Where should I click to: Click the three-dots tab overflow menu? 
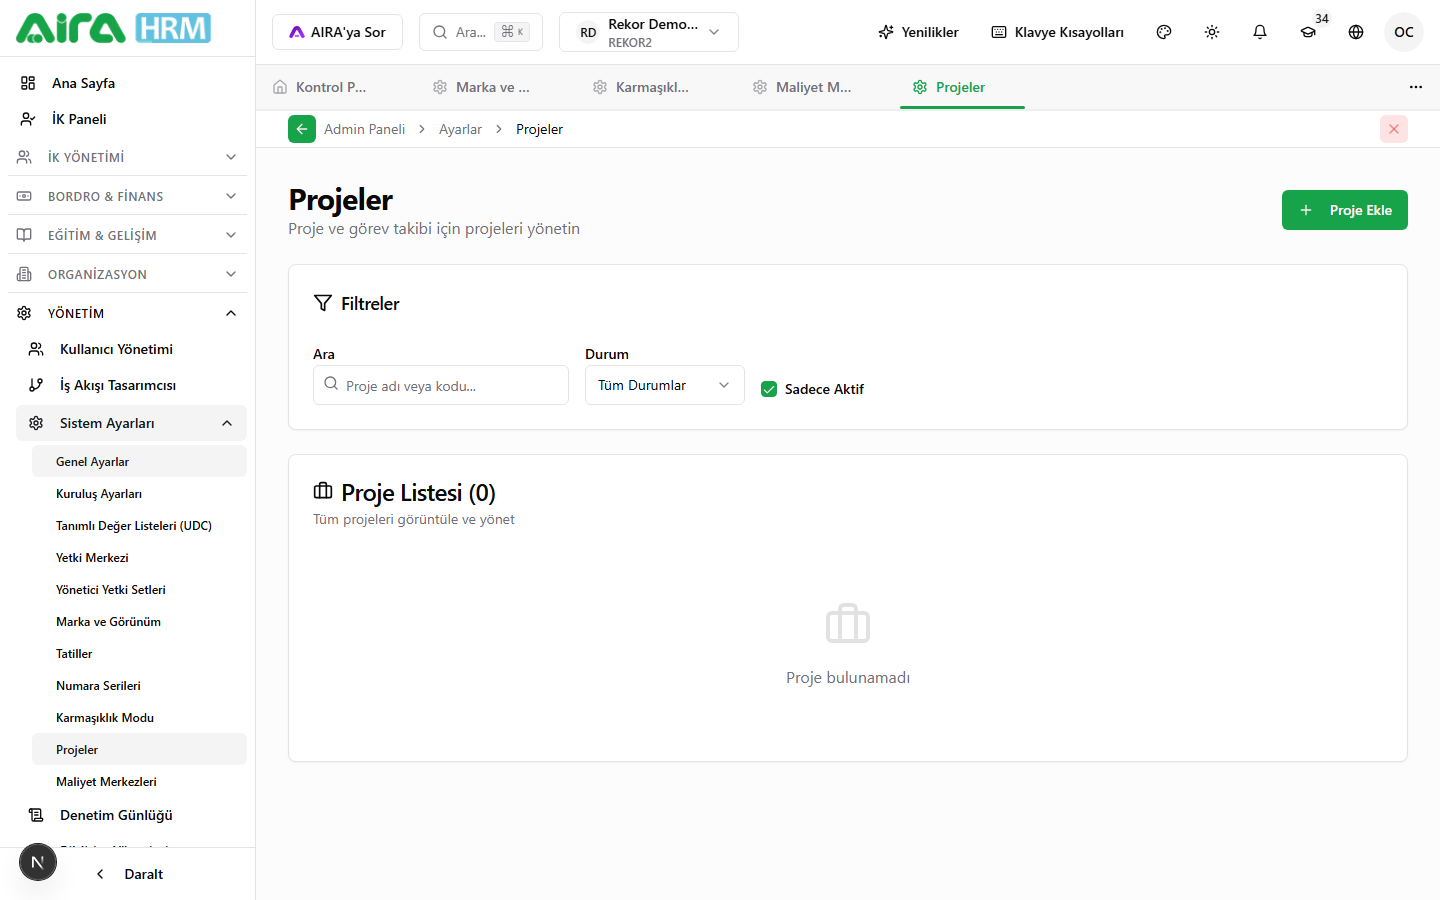(x=1416, y=87)
